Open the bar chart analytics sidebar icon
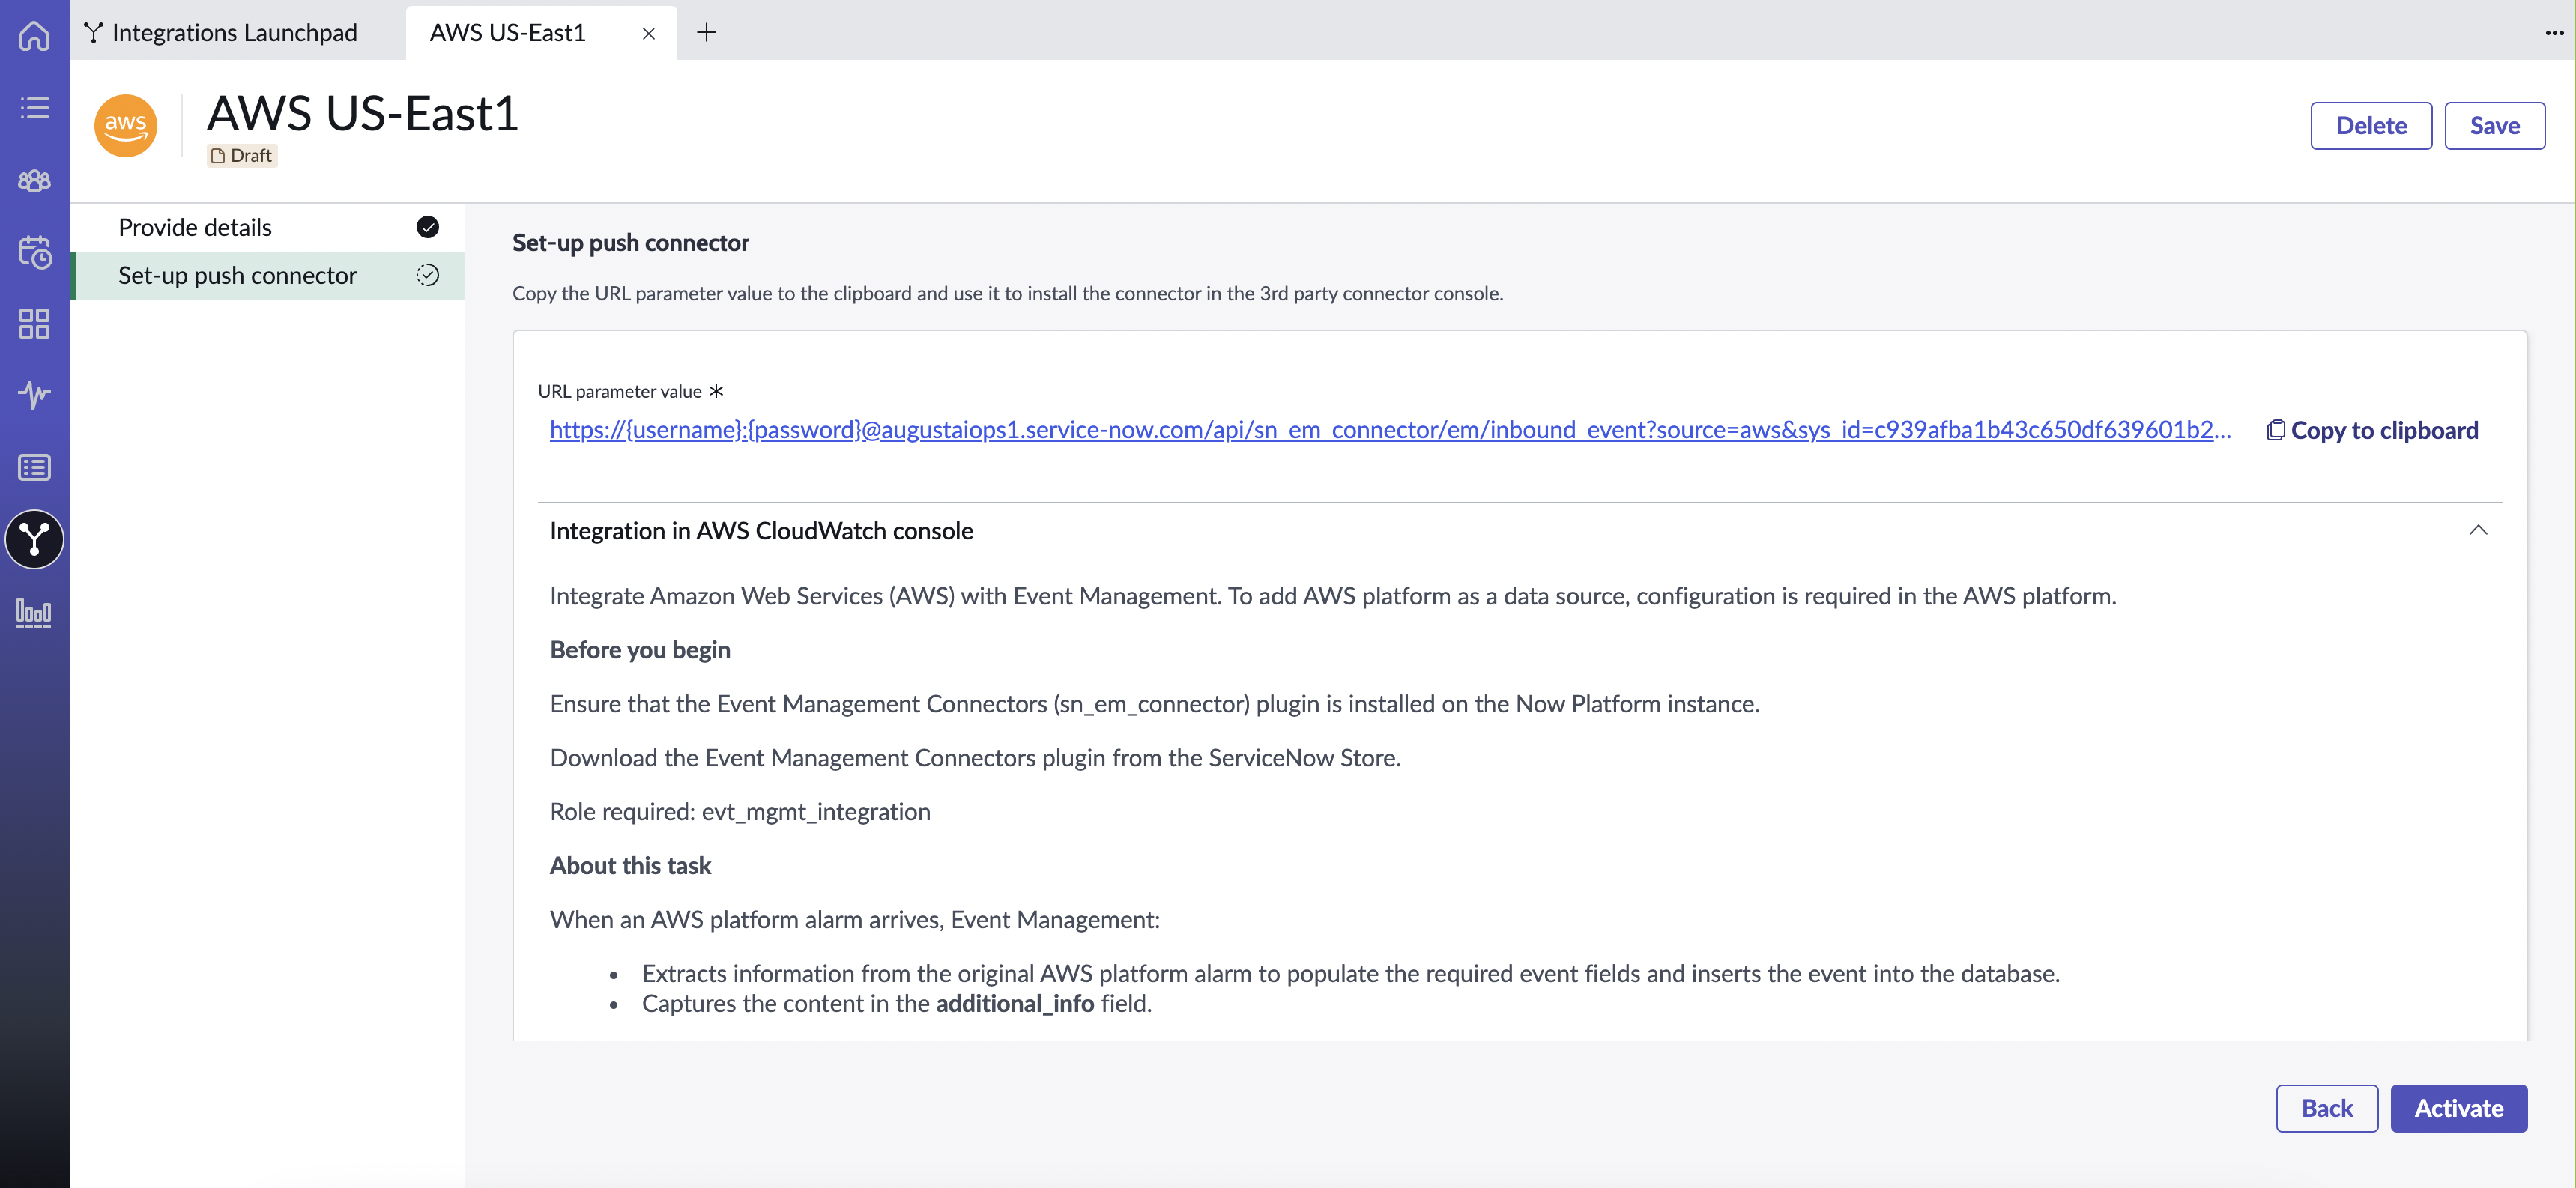The height and width of the screenshot is (1188, 2576). point(34,611)
